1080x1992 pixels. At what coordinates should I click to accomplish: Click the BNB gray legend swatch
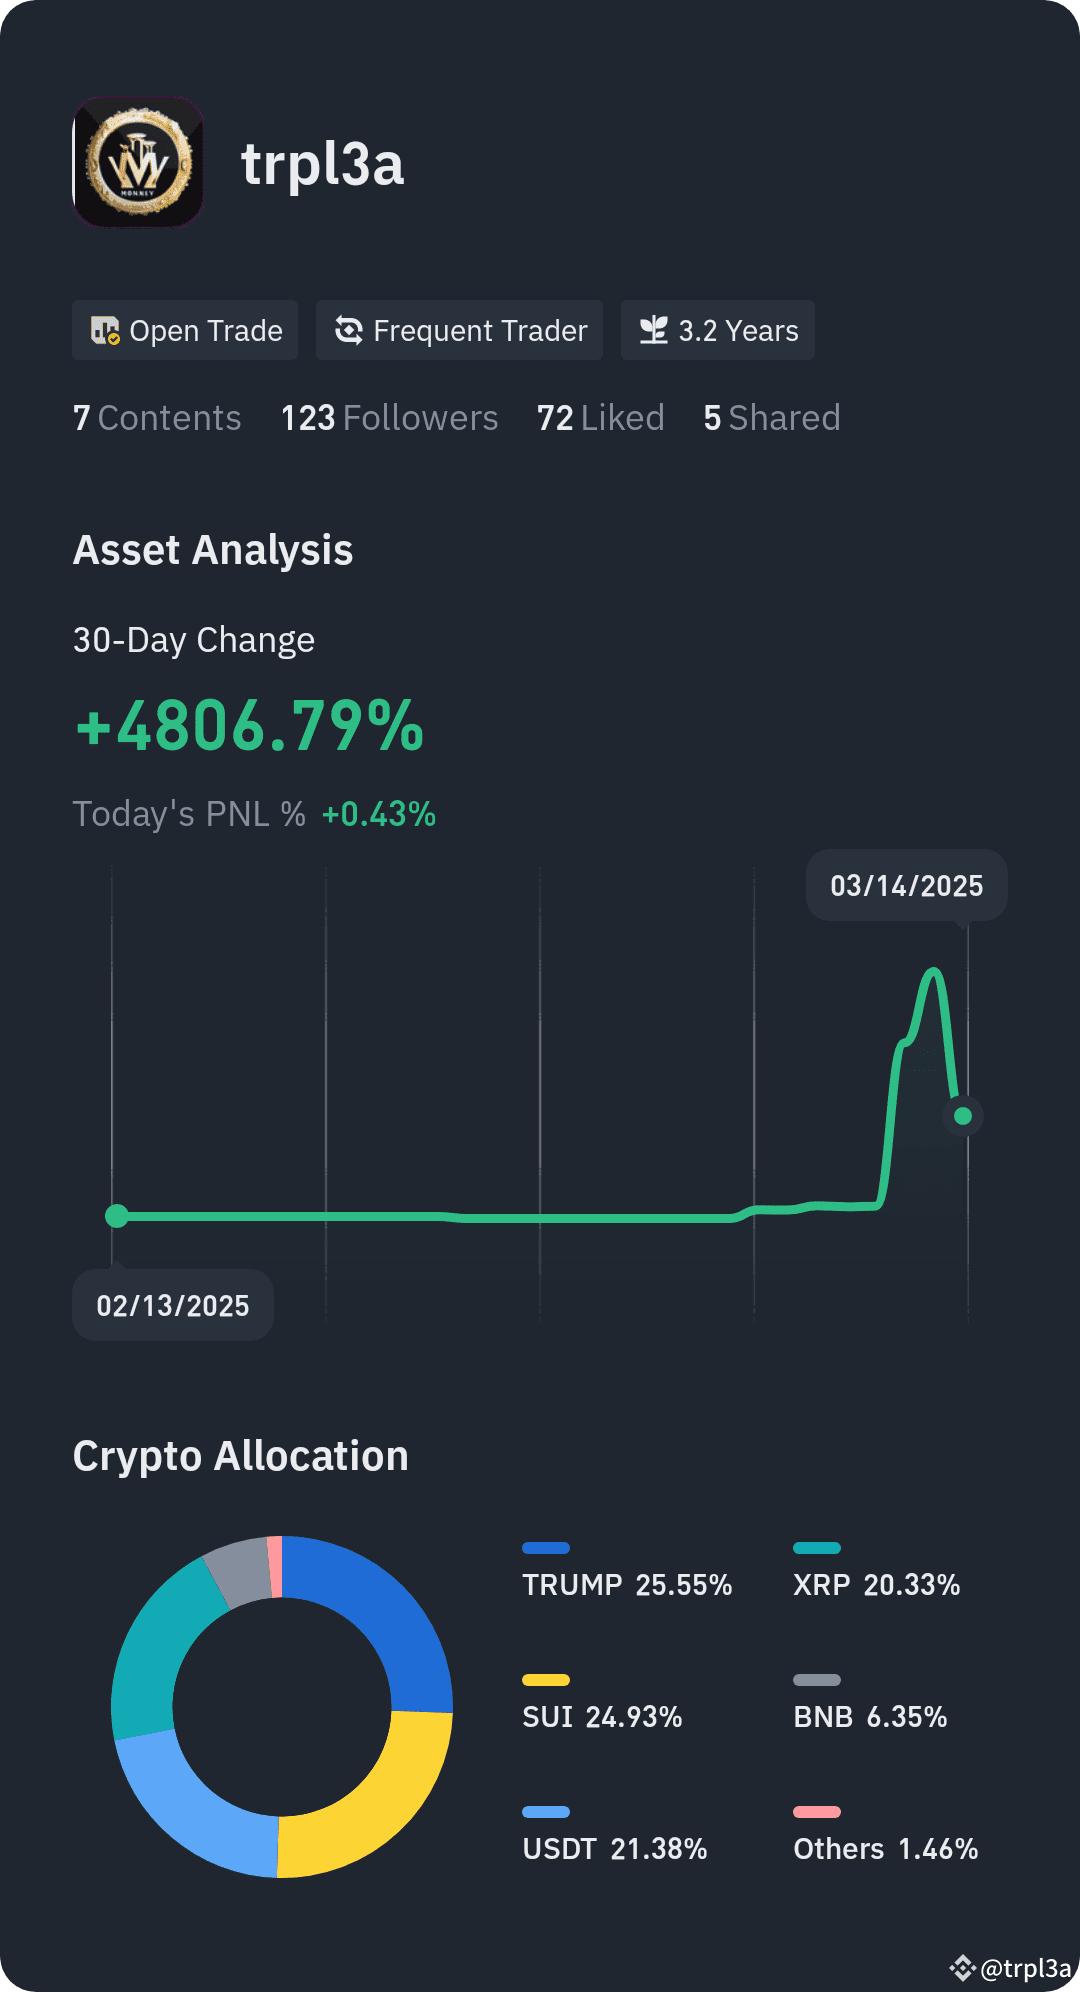(817, 1680)
